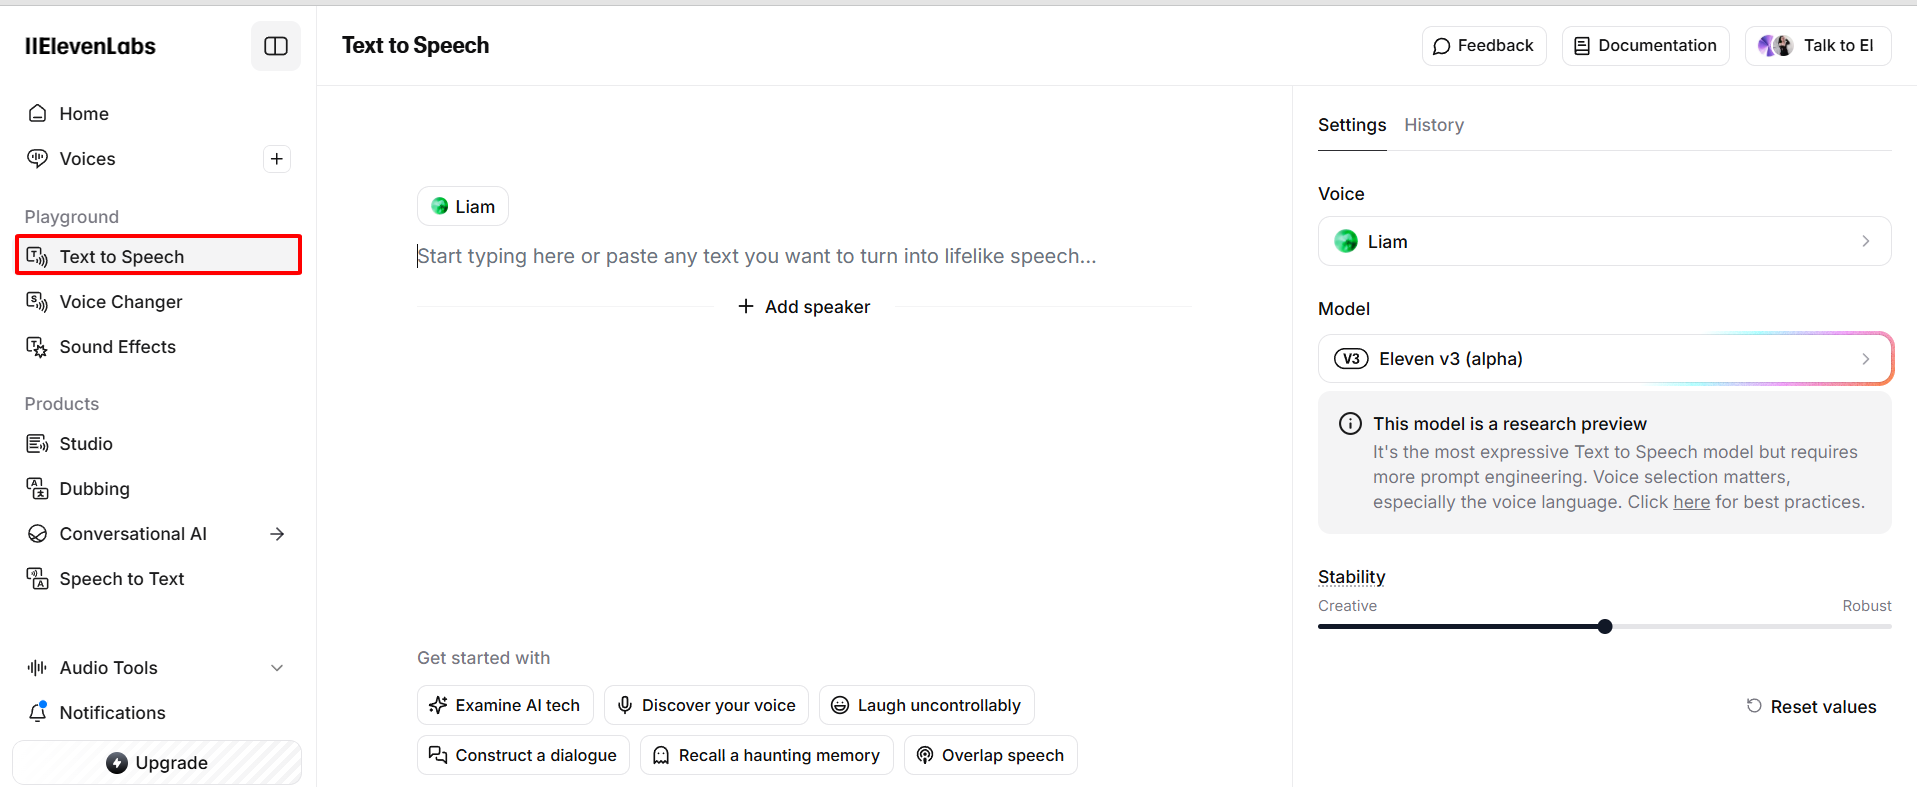This screenshot has height=787, width=1917.
Task: Open the Eleven v3 model selector
Action: click(1603, 359)
